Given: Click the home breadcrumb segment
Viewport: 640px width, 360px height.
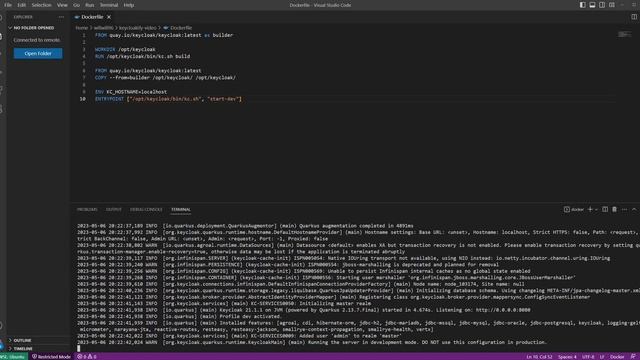Looking at the screenshot, I should pyautogui.click(x=81, y=28).
